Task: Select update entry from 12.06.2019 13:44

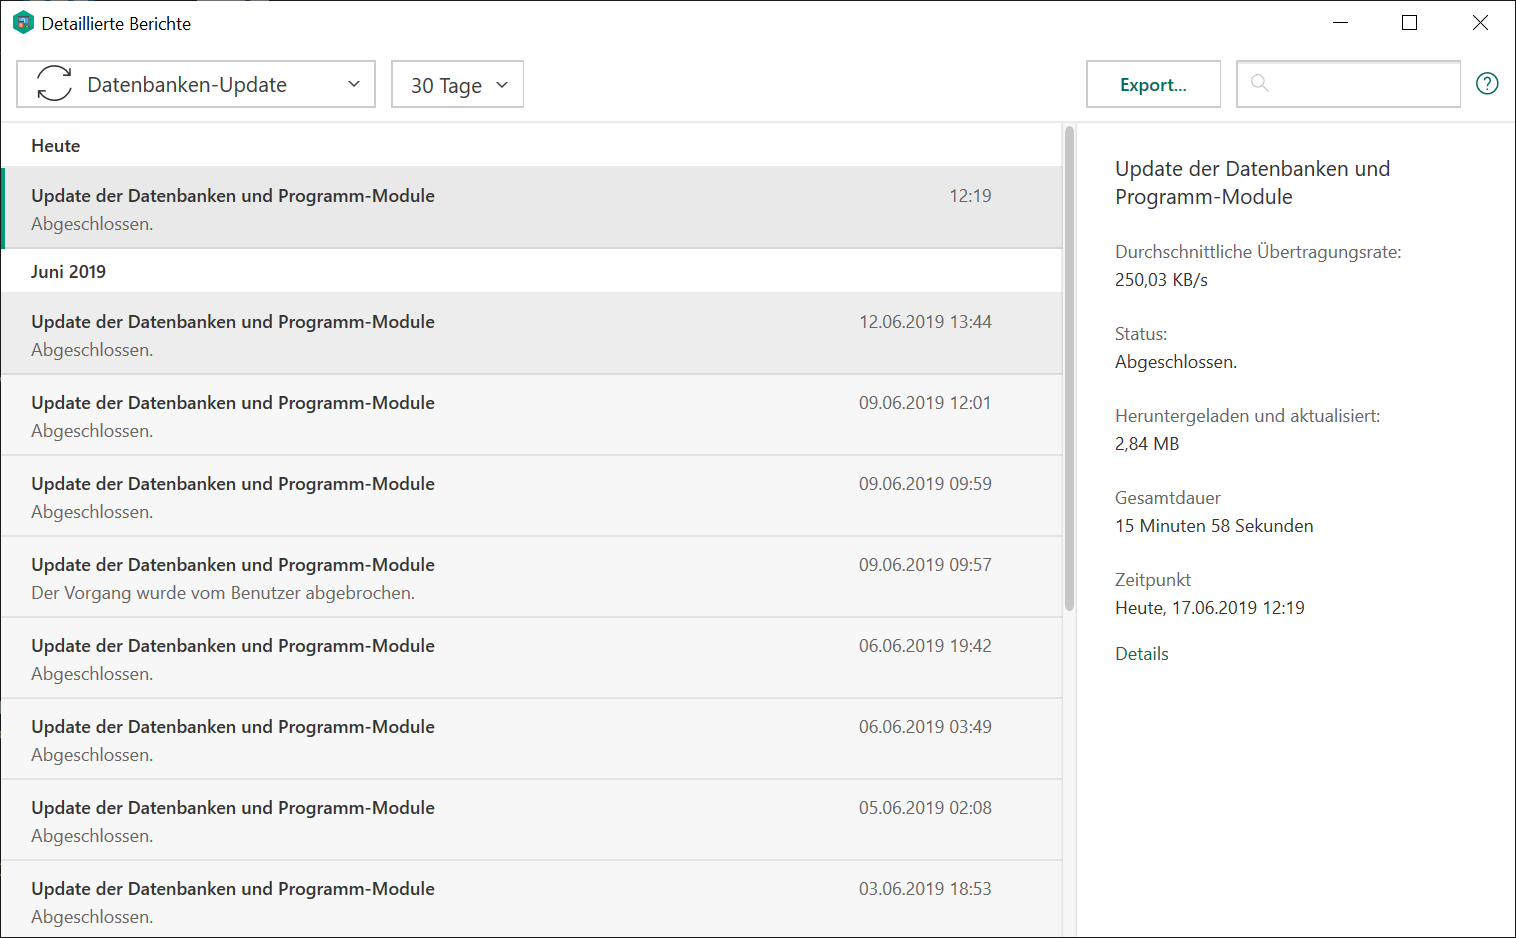Action: 530,334
